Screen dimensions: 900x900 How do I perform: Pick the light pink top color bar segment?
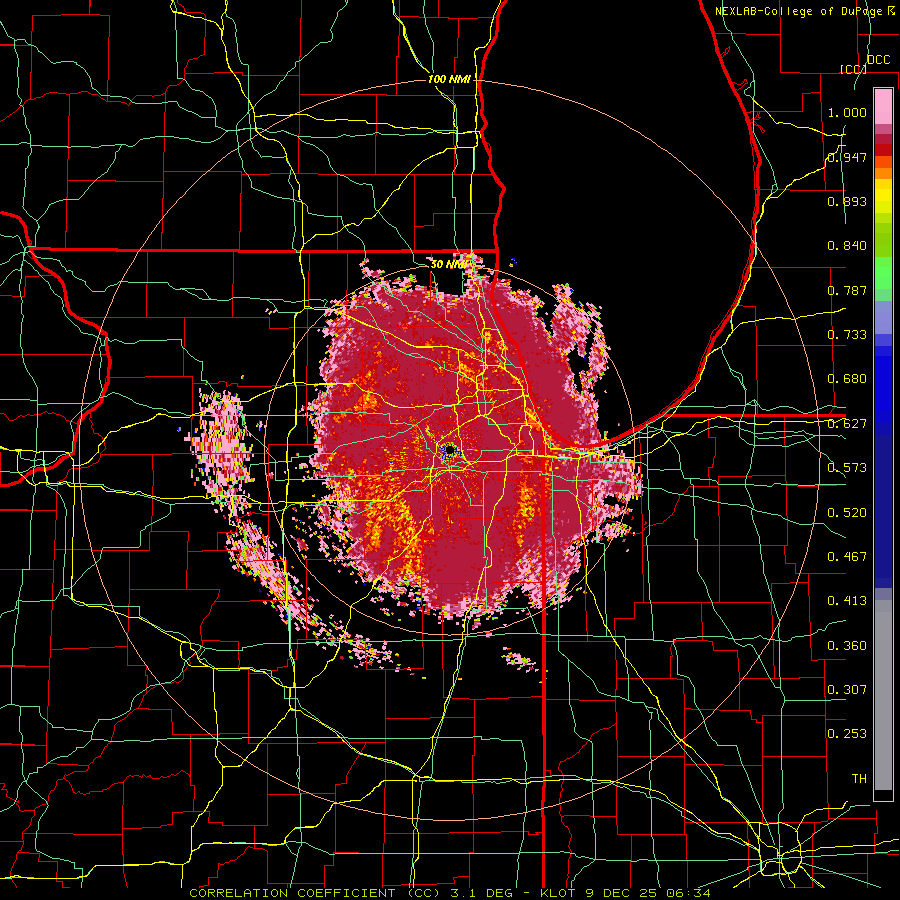[x=883, y=106]
